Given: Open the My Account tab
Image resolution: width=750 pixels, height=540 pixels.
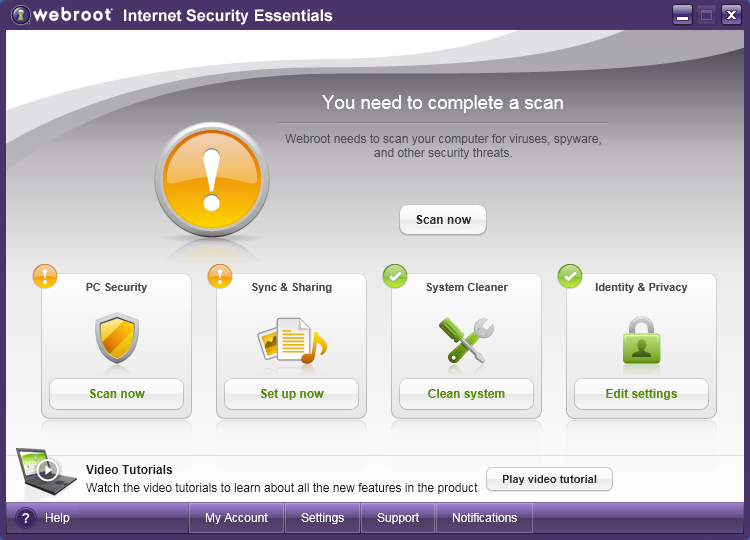Looking at the screenshot, I should pos(236,518).
